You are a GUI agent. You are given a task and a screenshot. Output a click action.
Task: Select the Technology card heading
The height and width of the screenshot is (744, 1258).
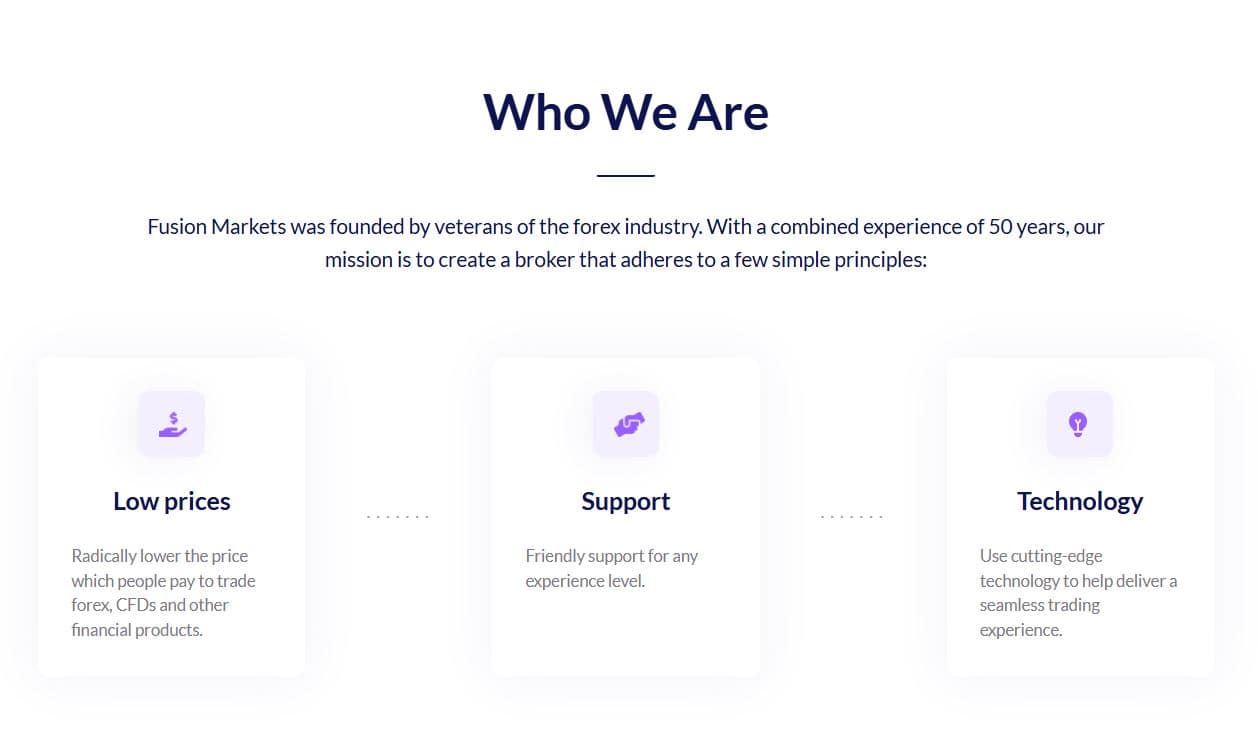point(1080,501)
